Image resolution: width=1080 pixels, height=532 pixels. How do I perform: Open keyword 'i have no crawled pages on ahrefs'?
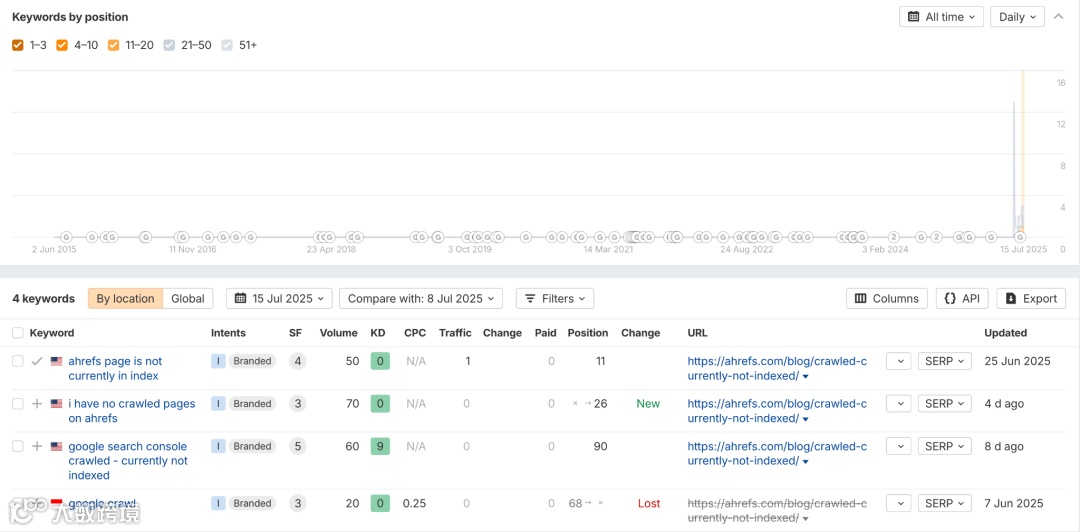132,411
